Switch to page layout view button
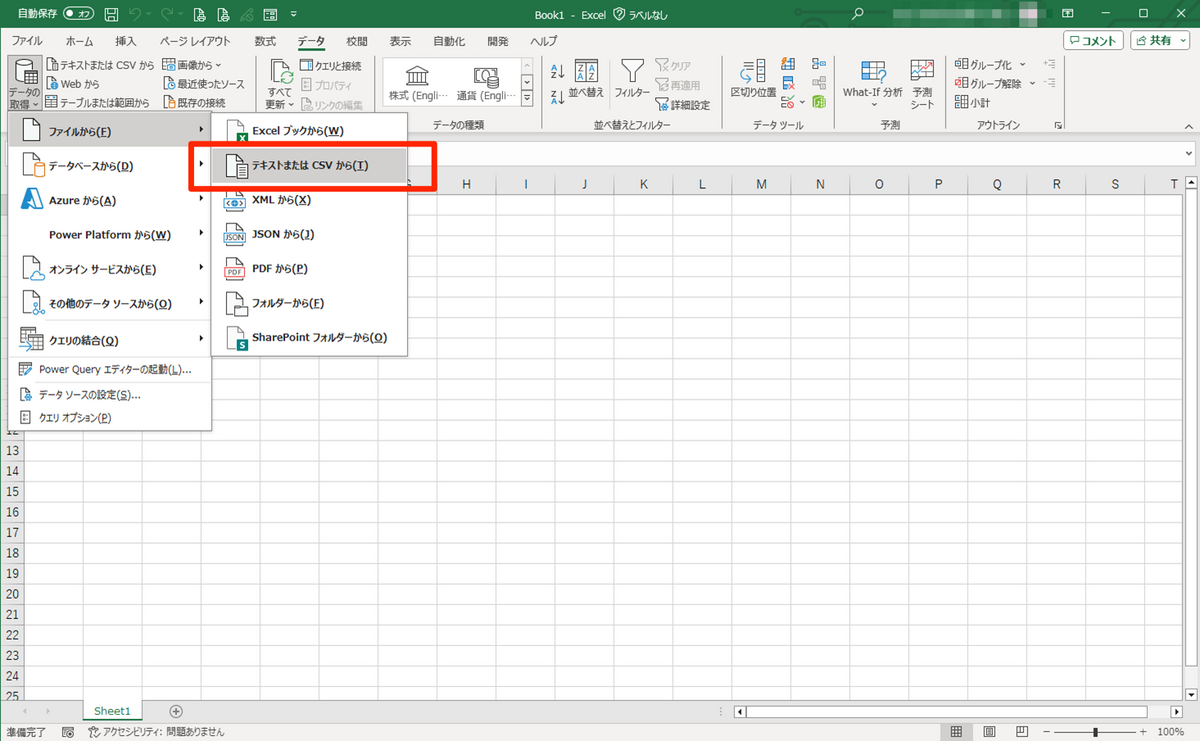Screen dimensions: 1200x741 (x=988, y=733)
